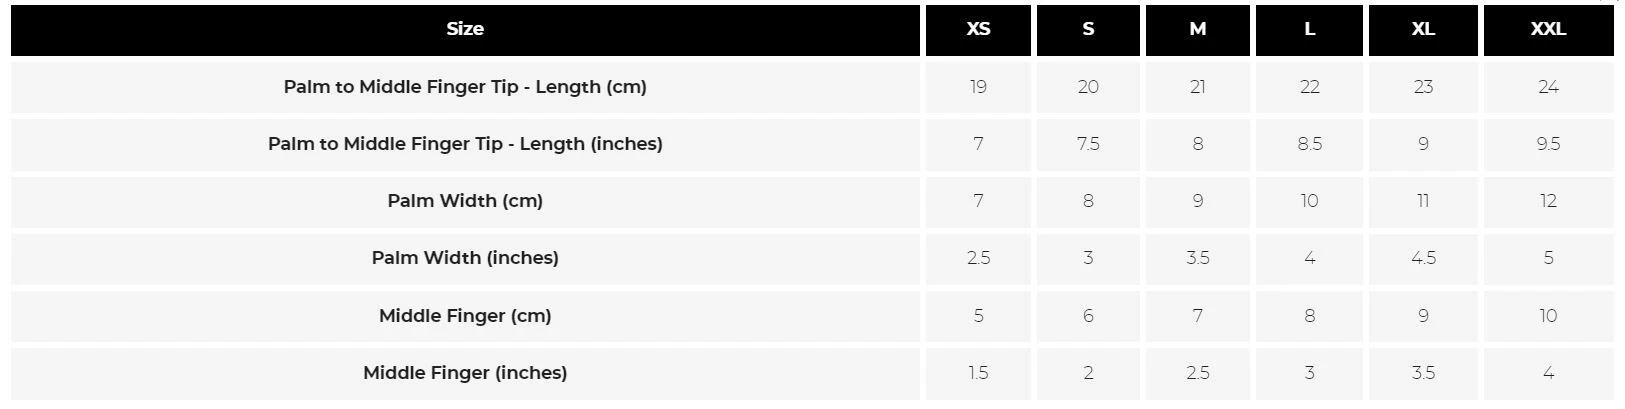Image resolution: width=1625 pixels, height=409 pixels.
Task: Click the Palm to Middle Finger Tip (cm) label
Action: point(465,87)
